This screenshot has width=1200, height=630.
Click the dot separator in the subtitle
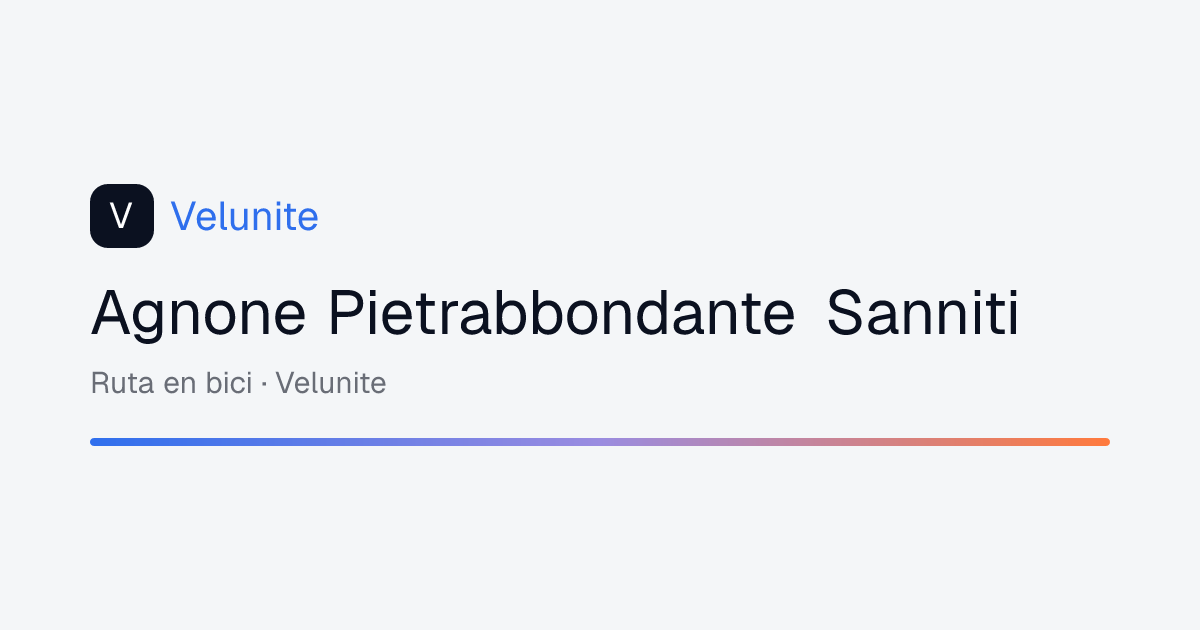(265, 384)
